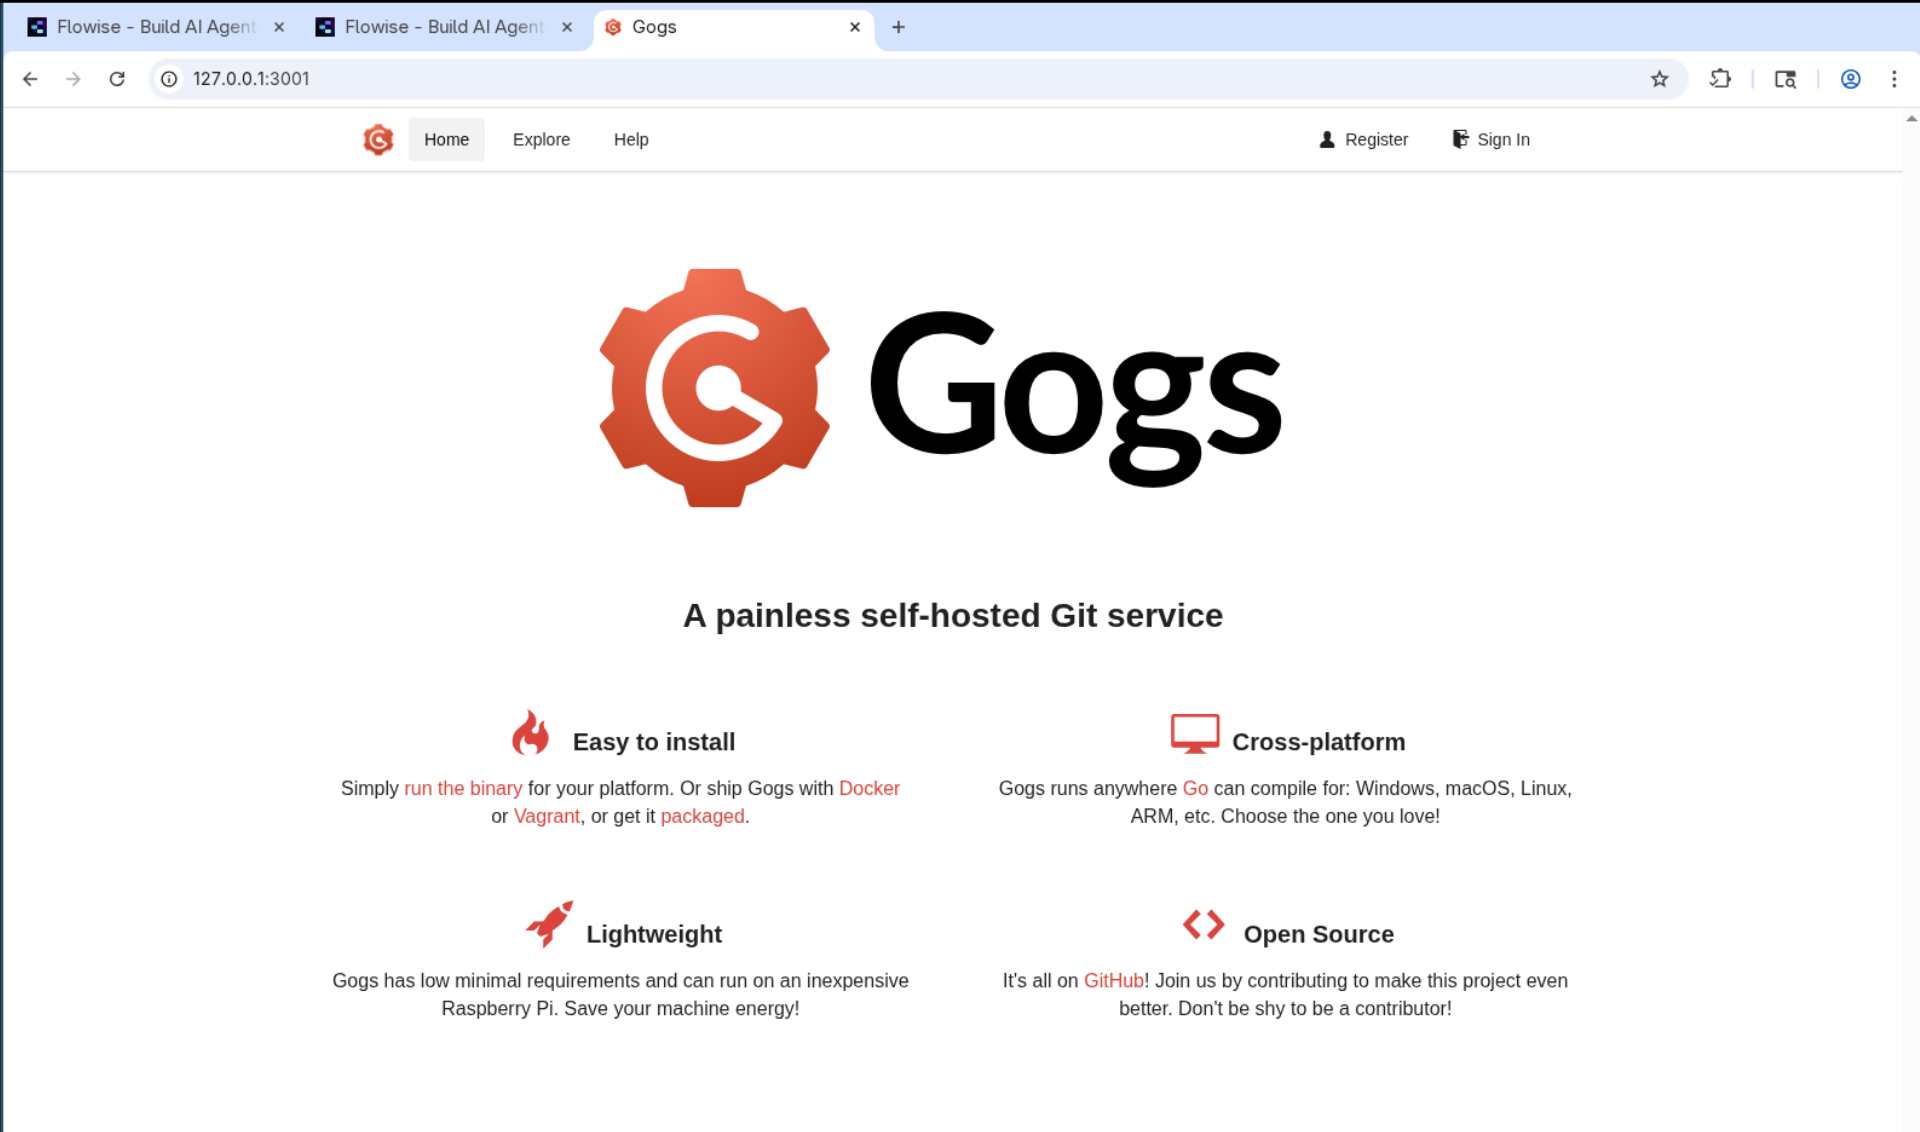The image size is (1920, 1132).
Task: Open the Explore page
Action: 541,140
